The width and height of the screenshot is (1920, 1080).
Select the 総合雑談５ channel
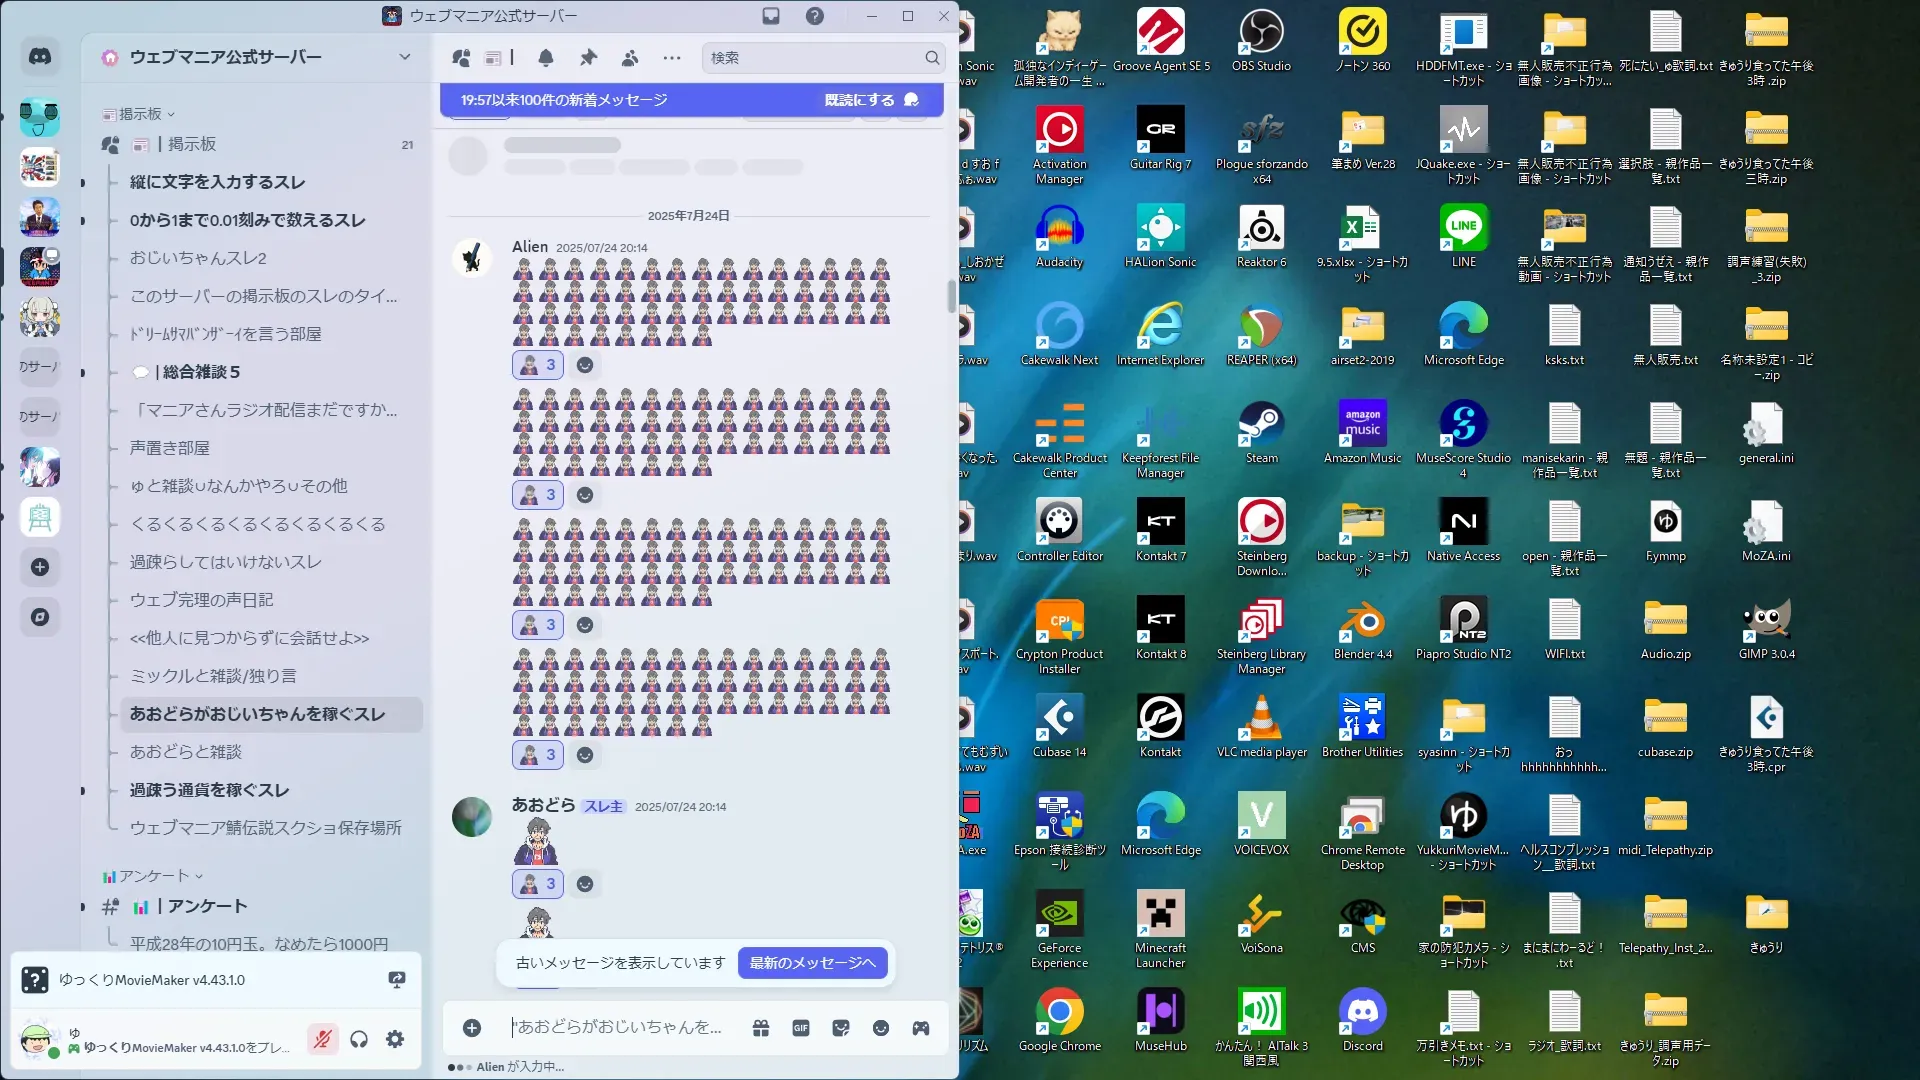pos(201,372)
